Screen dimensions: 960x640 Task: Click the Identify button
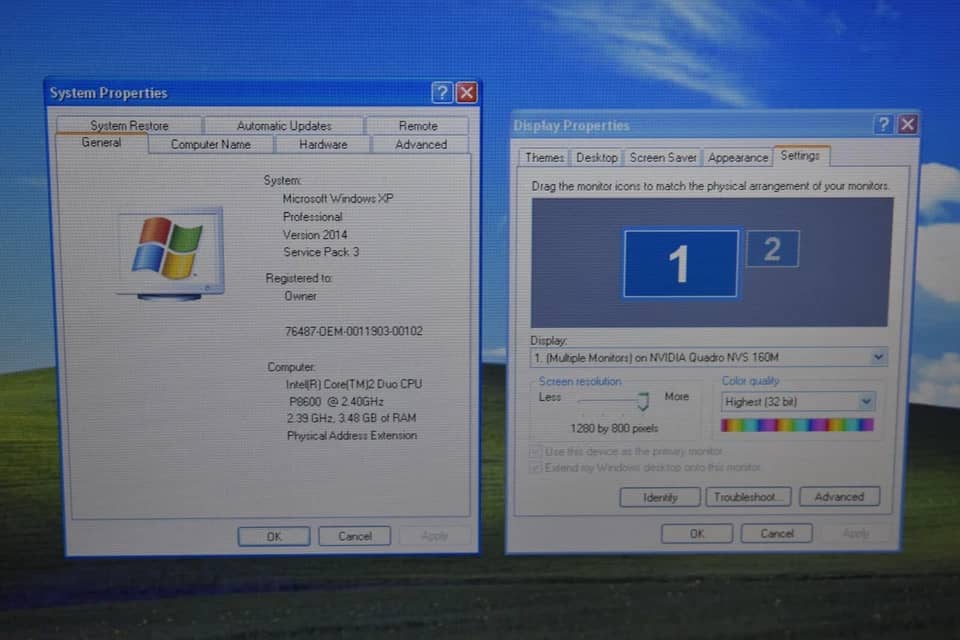tap(660, 497)
